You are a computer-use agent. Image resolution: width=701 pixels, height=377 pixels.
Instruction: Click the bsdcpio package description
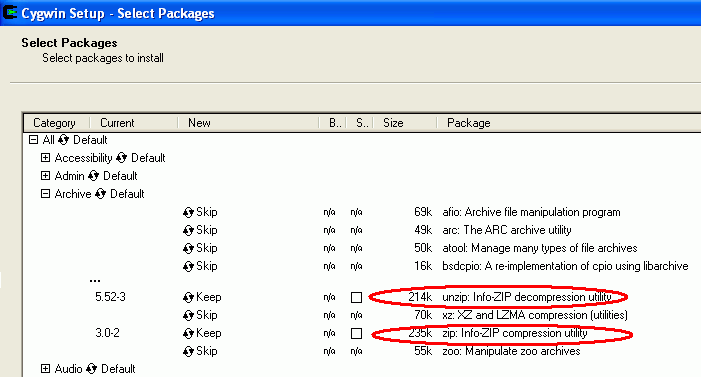pos(565,266)
